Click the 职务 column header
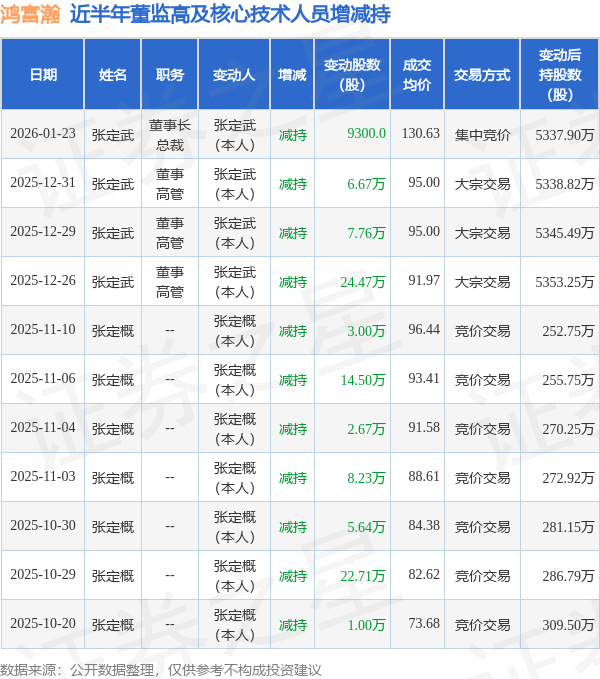 (x=170, y=74)
